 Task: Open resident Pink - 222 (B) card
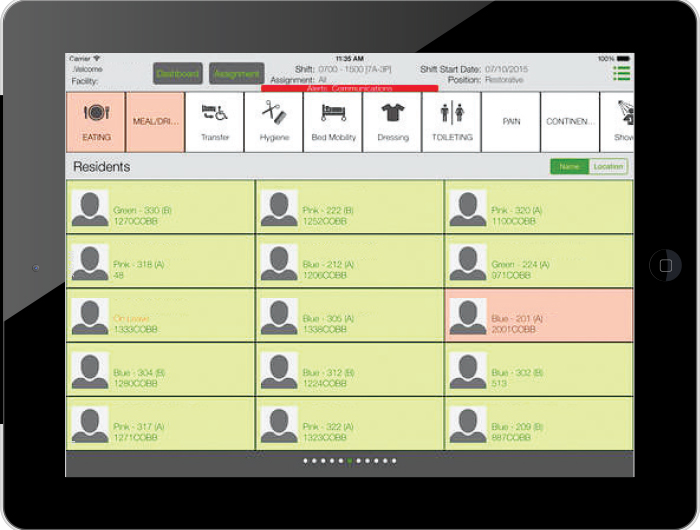350,207
